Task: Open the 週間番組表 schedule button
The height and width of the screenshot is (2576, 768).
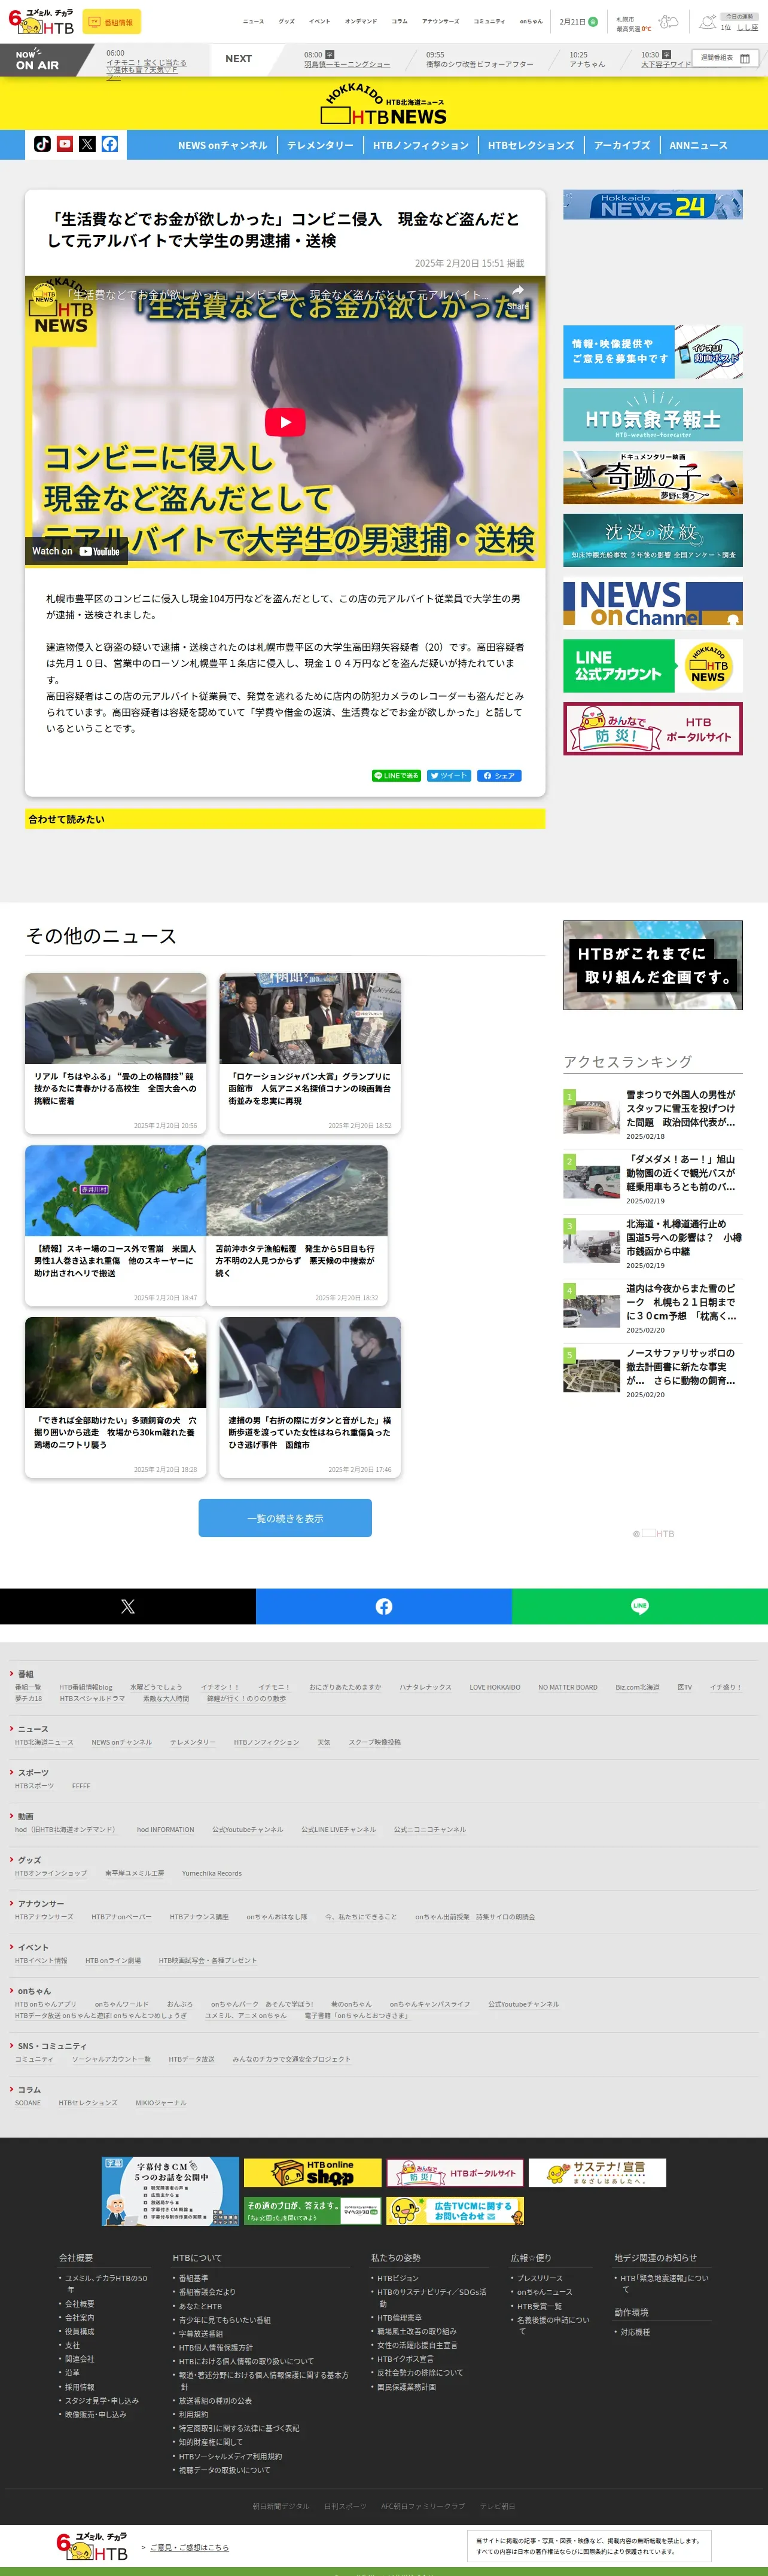Action: 725,58
